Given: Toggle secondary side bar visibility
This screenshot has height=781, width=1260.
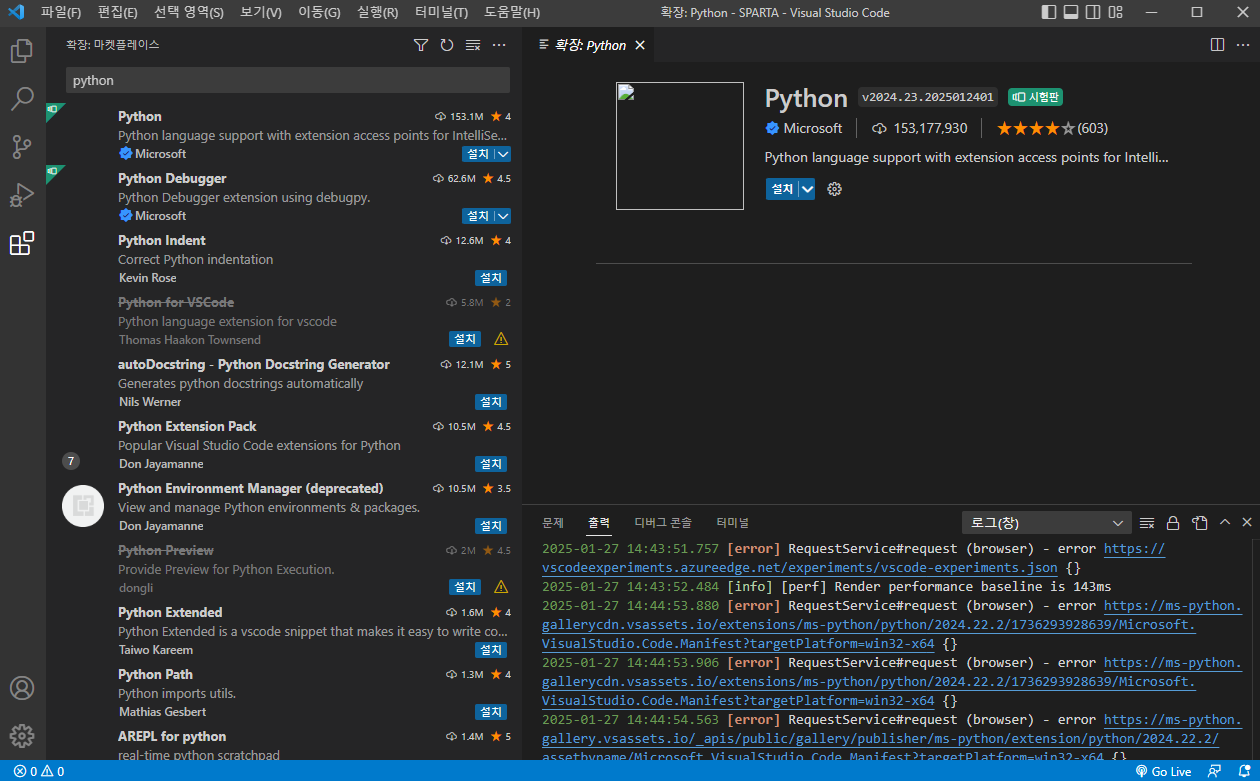Looking at the screenshot, I should click(1093, 12).
